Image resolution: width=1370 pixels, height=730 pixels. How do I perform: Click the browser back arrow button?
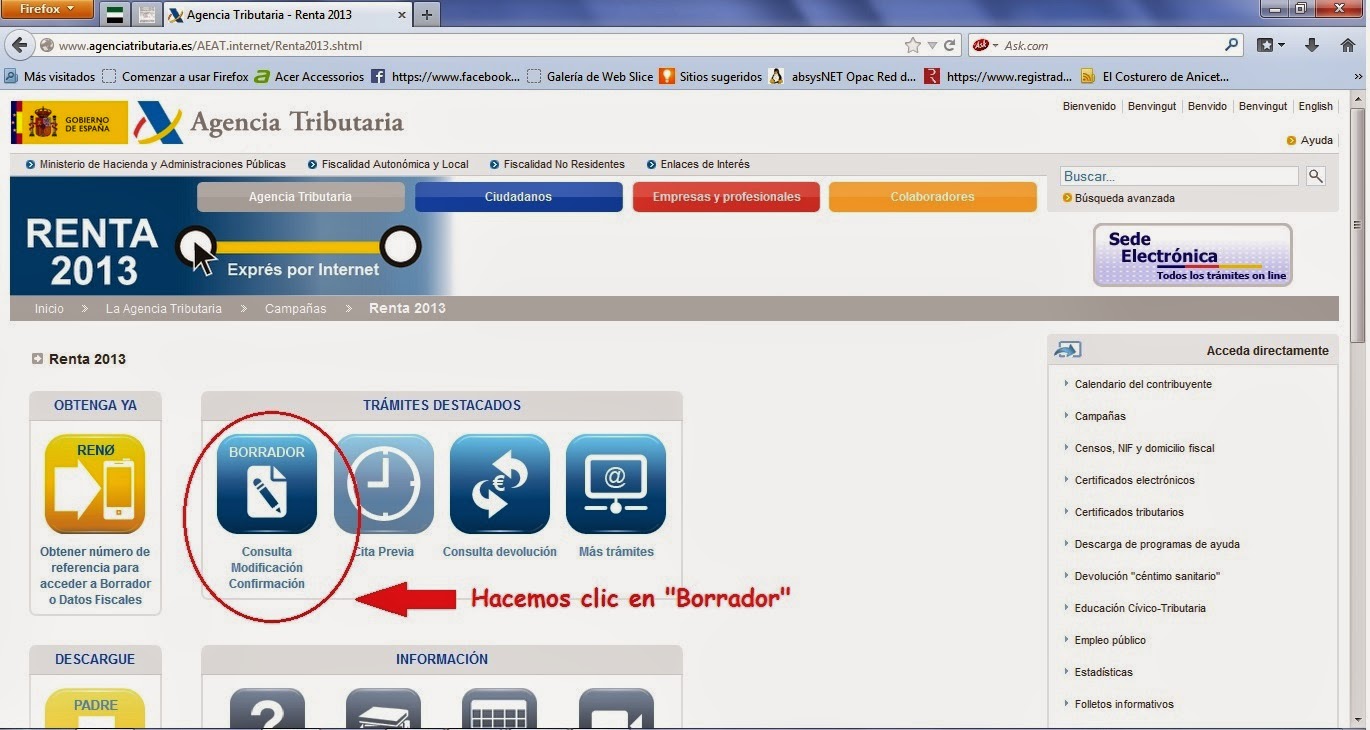pyautogui.click(x=19, y=45)
